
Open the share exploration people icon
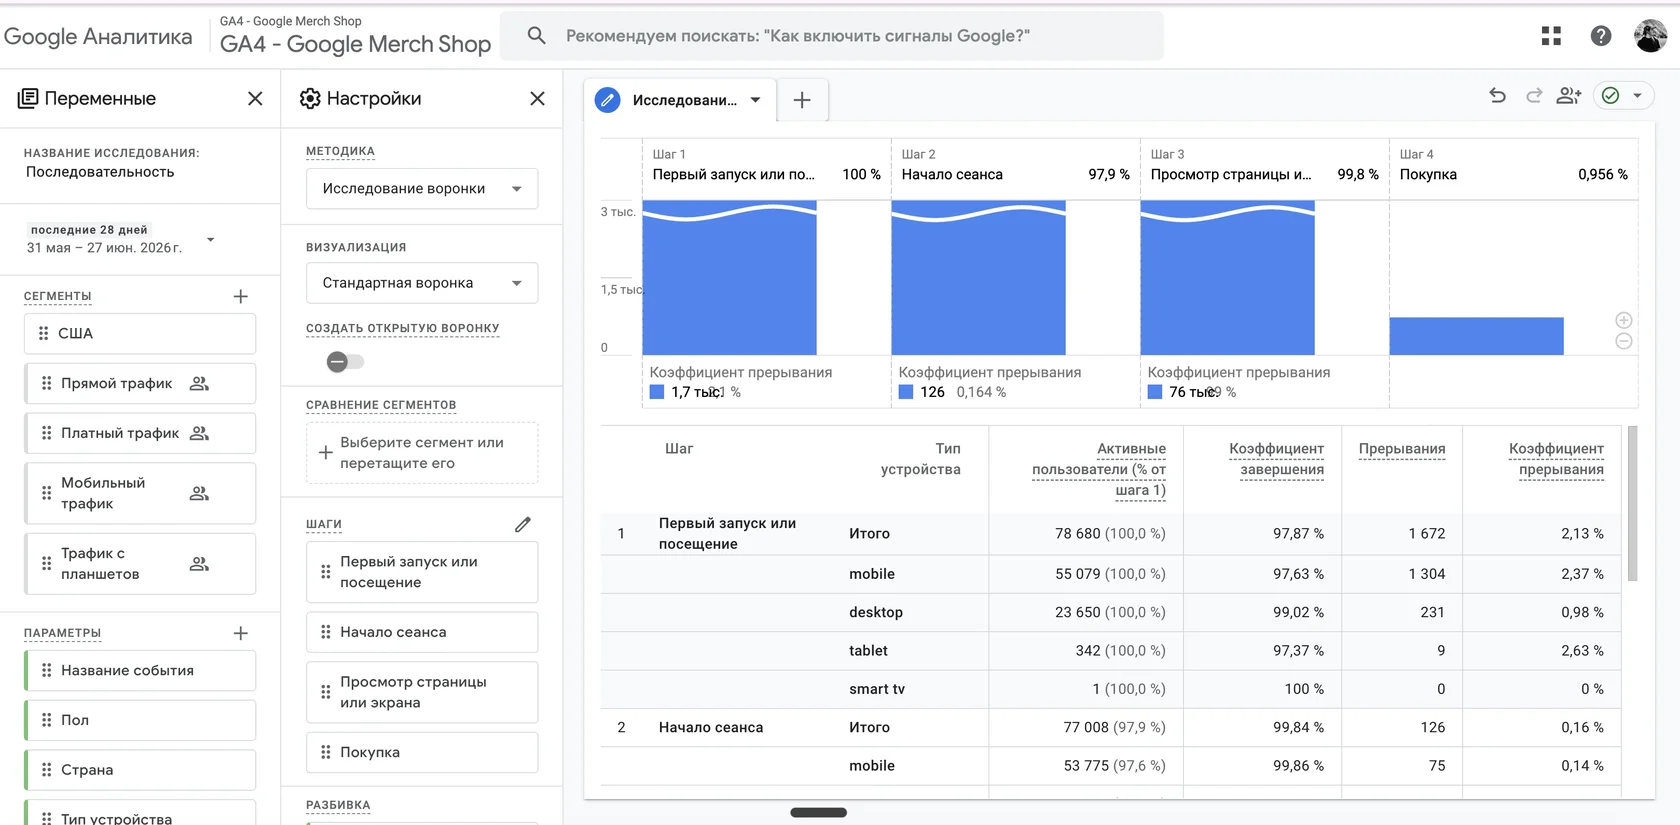(1569, 96)
